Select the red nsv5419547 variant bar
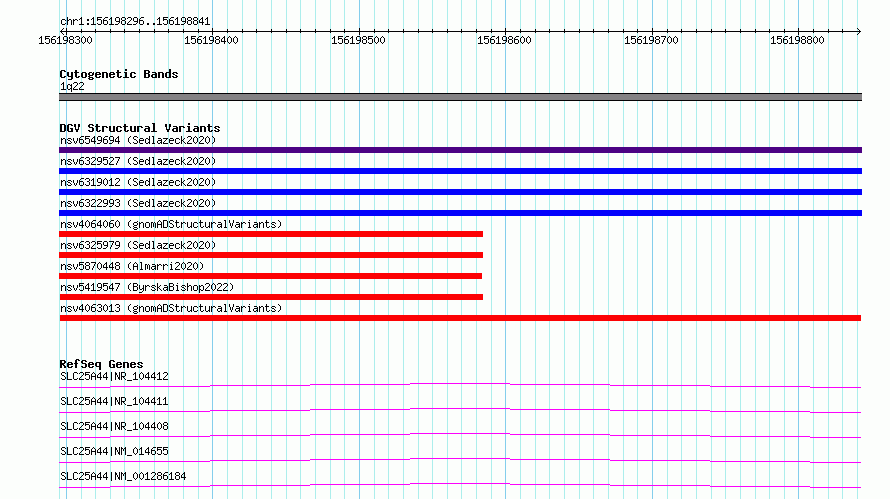This screenshot has width=890, height=499. [271, 297]
